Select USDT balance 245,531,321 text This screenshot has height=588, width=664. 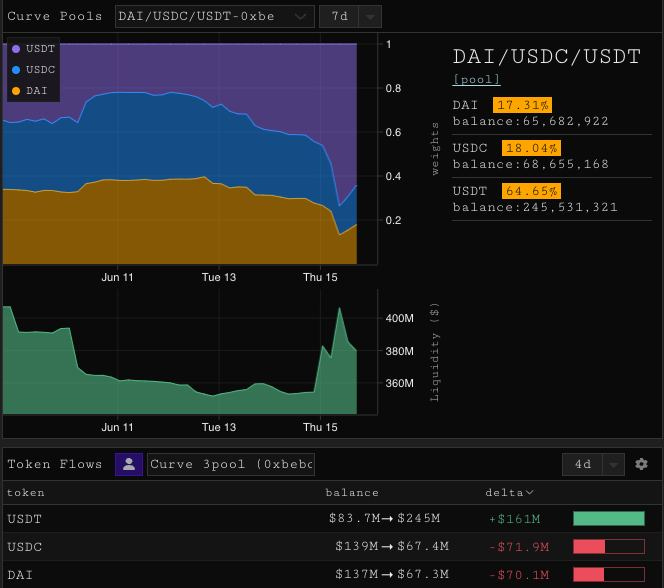click(x=535, y=207)
